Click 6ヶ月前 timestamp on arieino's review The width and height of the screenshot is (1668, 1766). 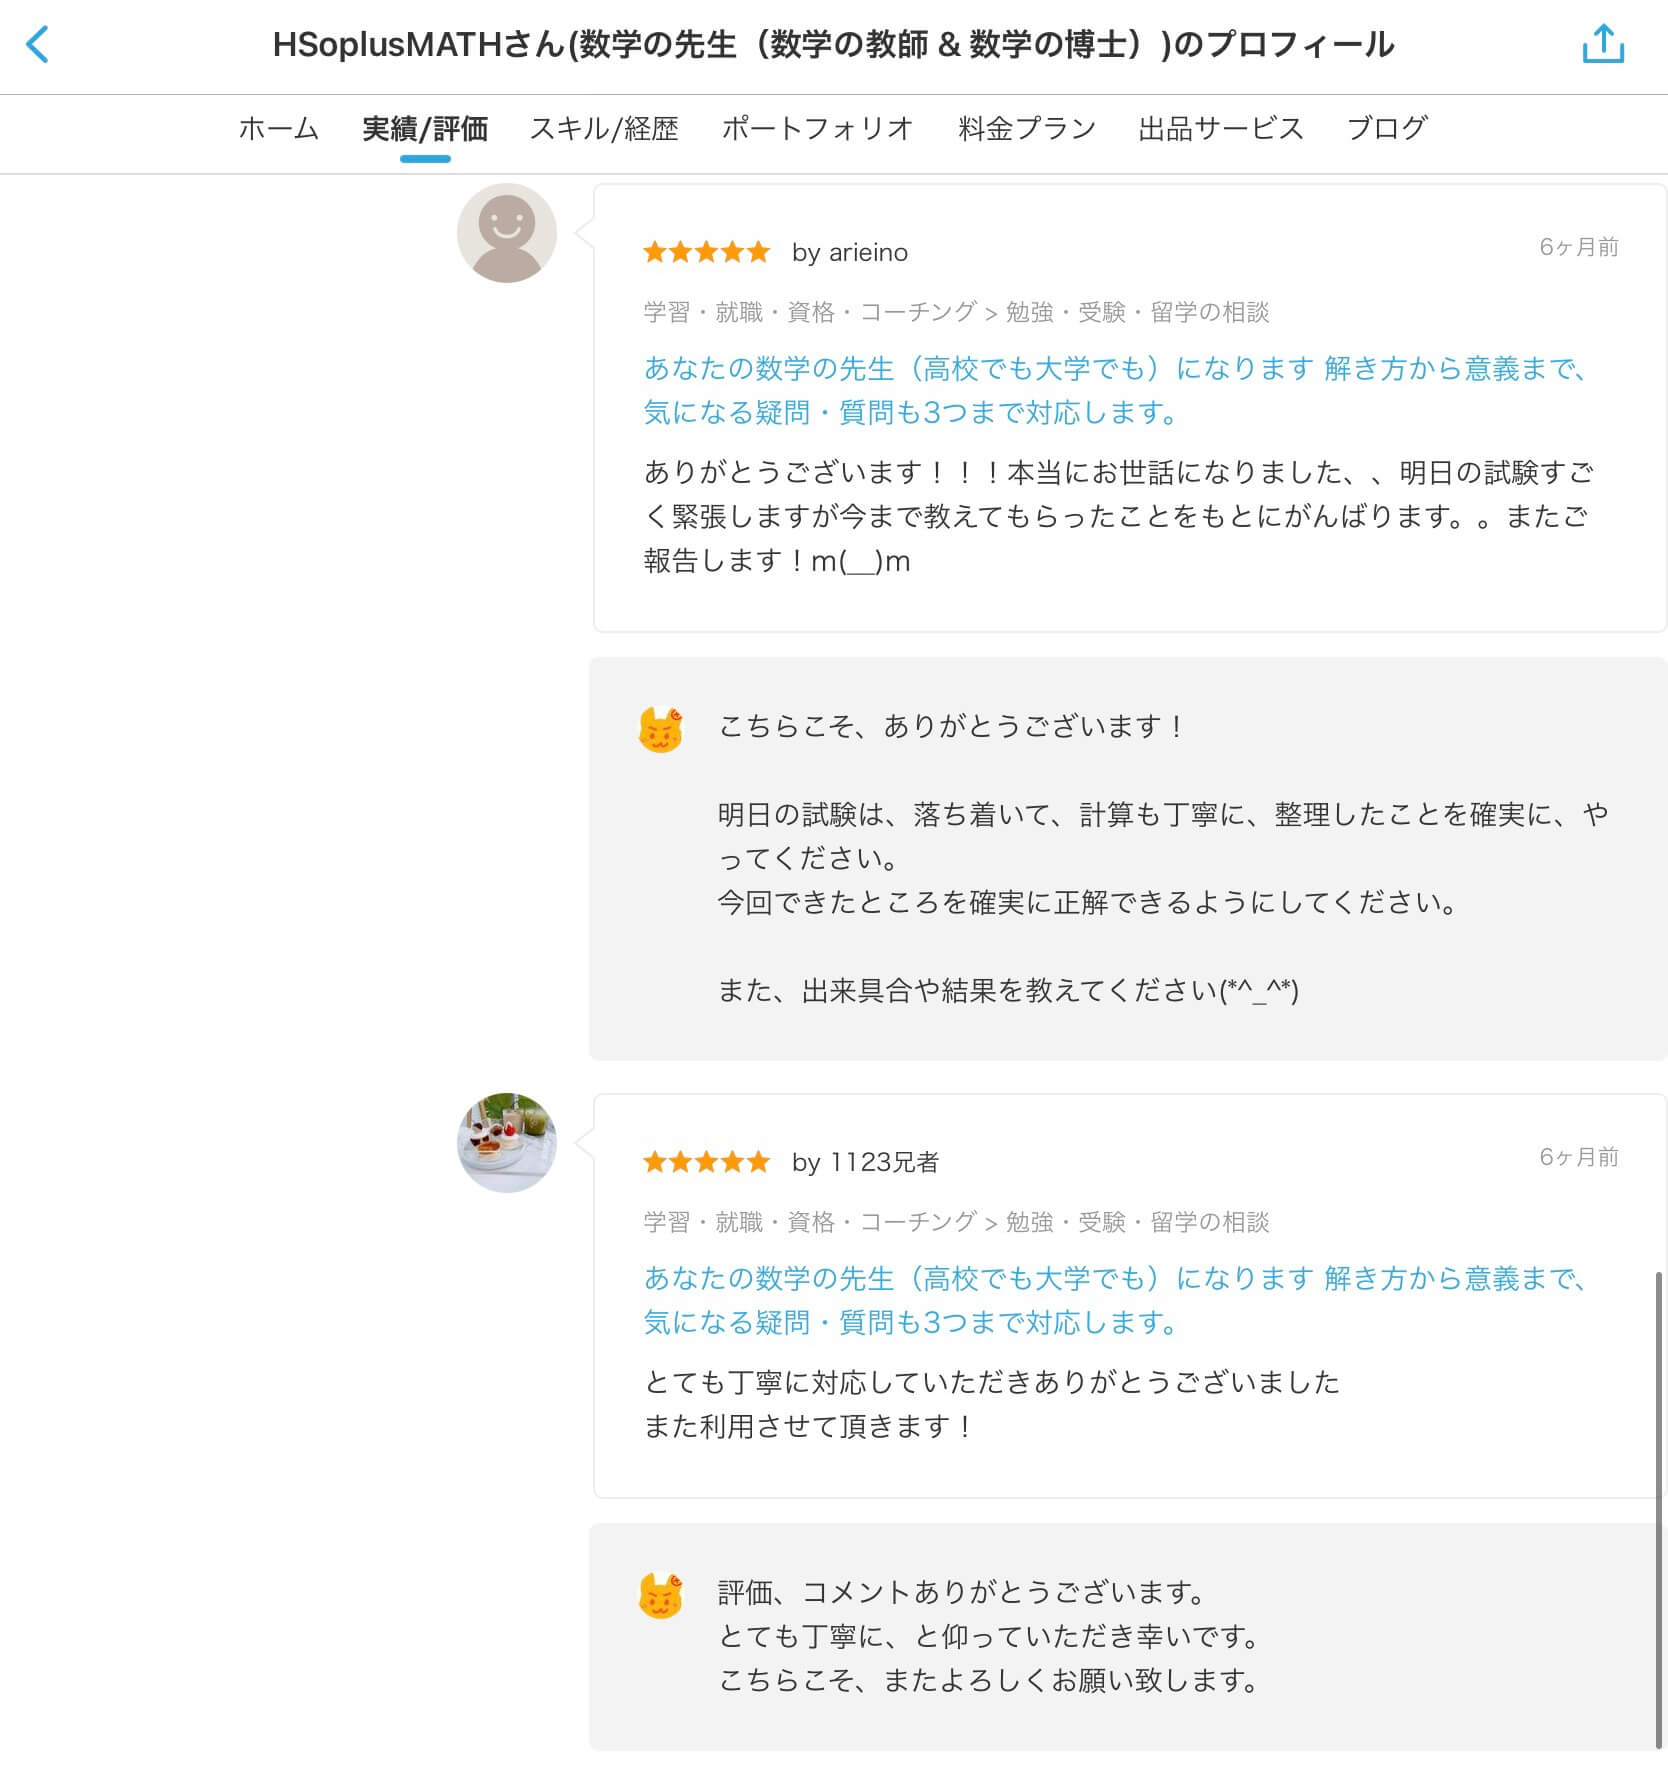[x=1579, y=247]
